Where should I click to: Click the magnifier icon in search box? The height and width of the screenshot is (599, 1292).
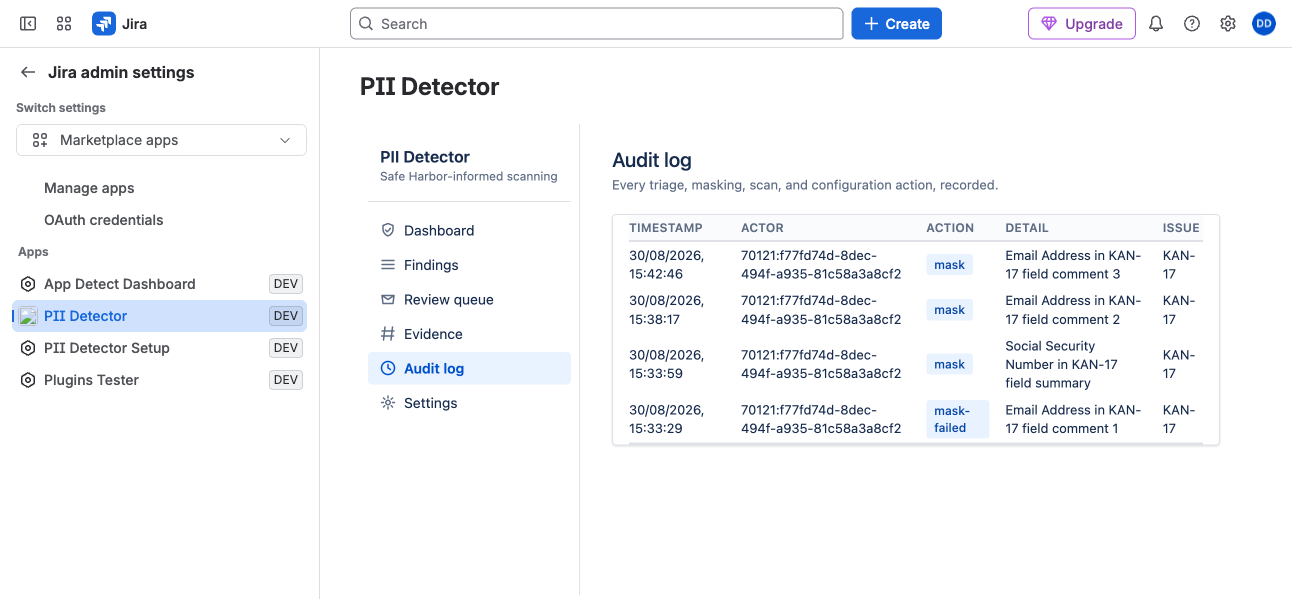click(367, 24)
